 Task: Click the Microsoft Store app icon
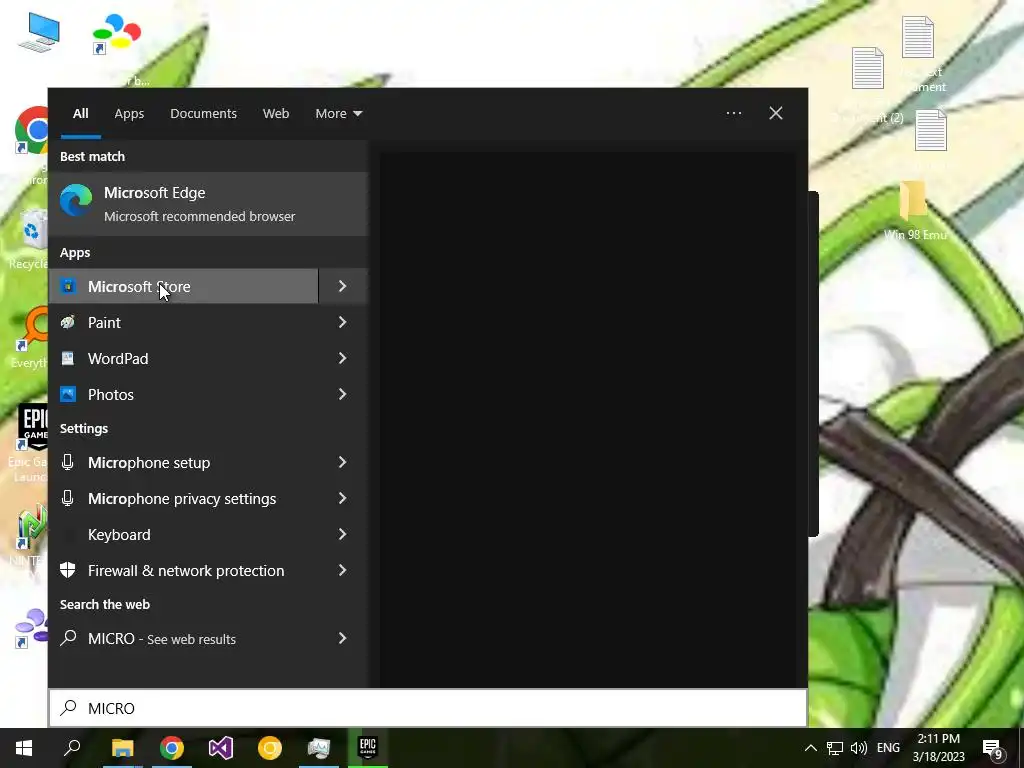(x=68, y=286)
